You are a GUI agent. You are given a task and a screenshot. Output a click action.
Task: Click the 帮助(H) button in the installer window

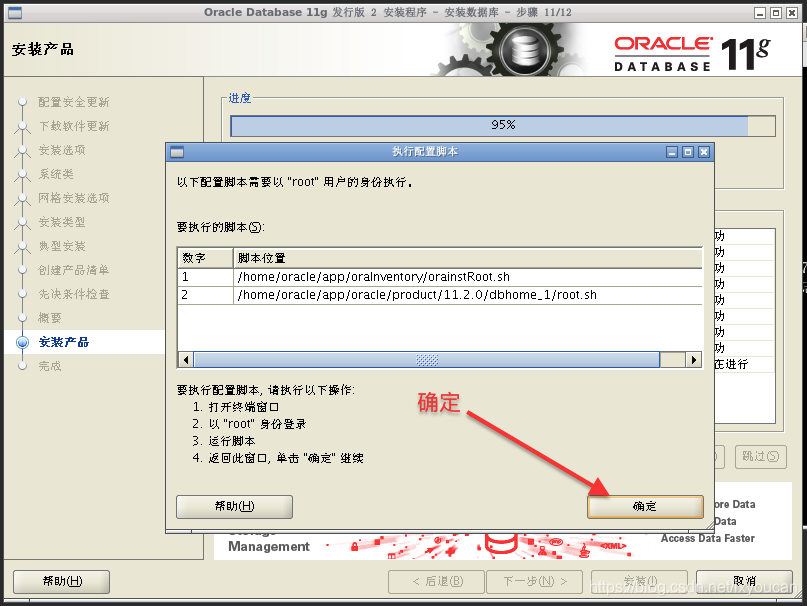(x=62, y=581)
